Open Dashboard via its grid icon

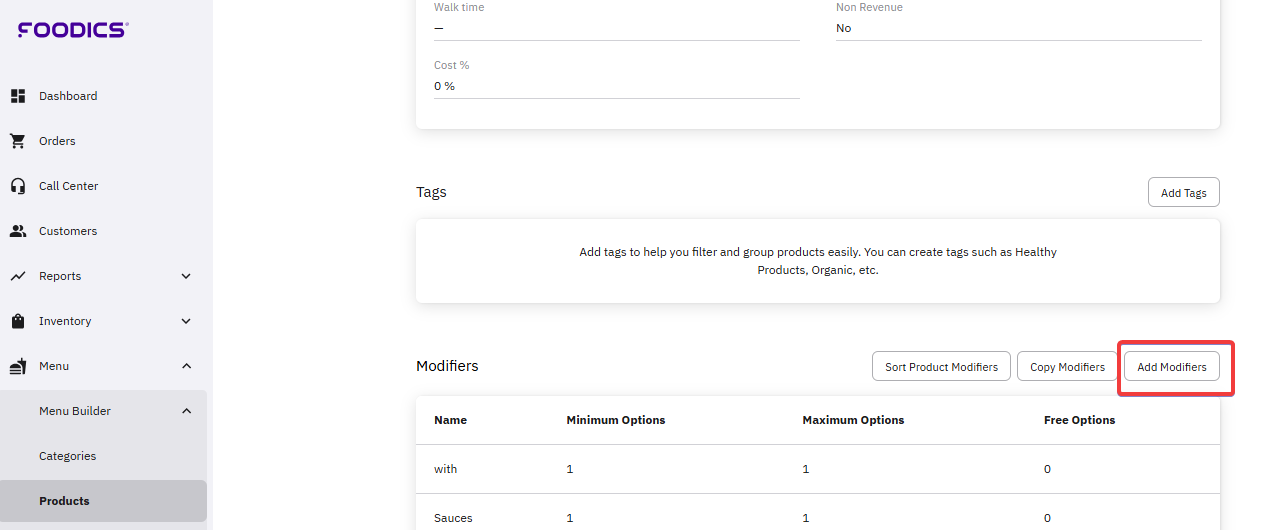click(18, 96)
